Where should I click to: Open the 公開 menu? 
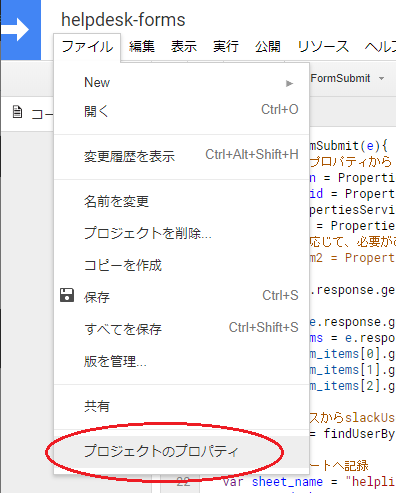[x=268, y=47]
